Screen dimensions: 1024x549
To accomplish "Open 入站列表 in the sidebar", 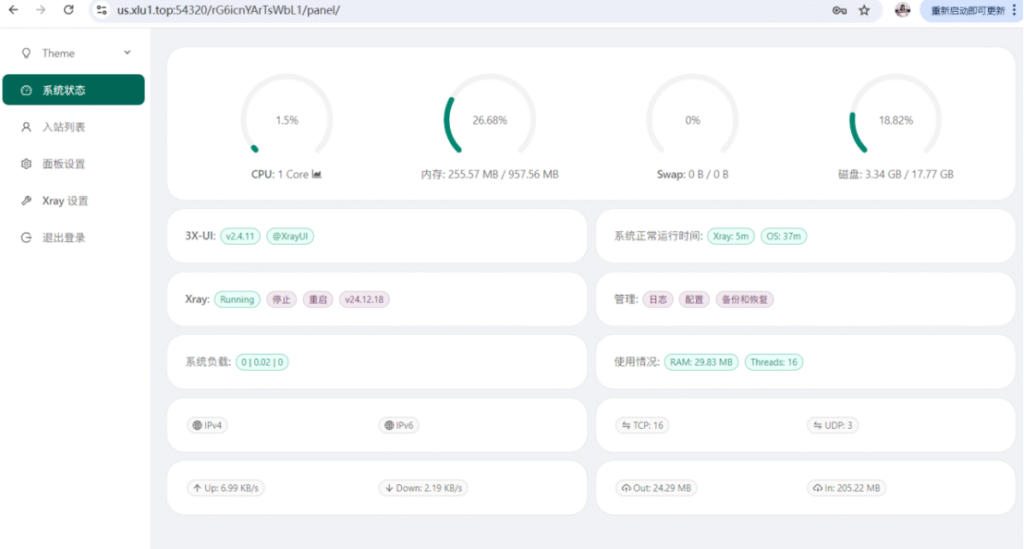I will coord(63,127).
